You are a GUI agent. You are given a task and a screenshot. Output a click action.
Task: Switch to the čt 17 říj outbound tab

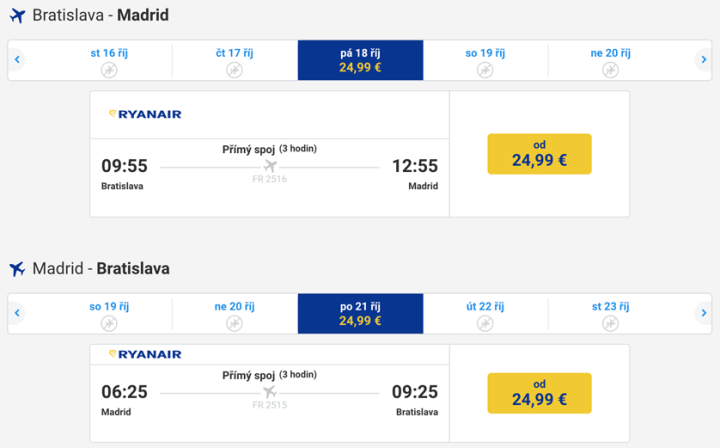pyautogui.click(x=234, y=60)
